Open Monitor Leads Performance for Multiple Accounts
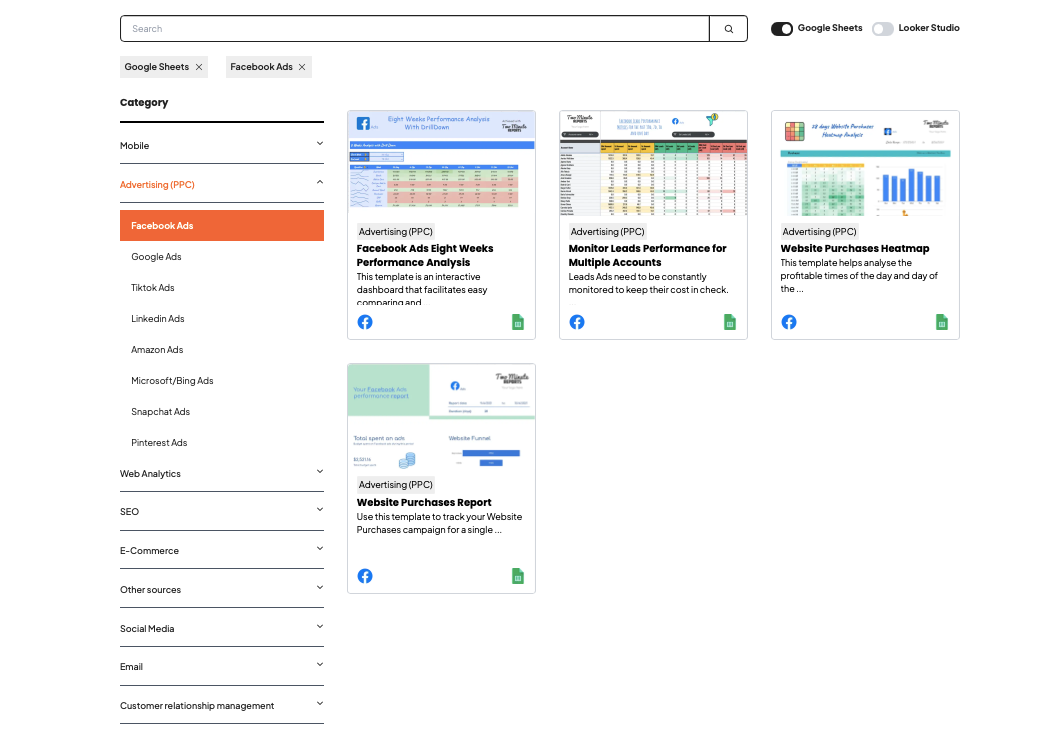The width and height of the screenshot is (1059, 739). [647, 255]
